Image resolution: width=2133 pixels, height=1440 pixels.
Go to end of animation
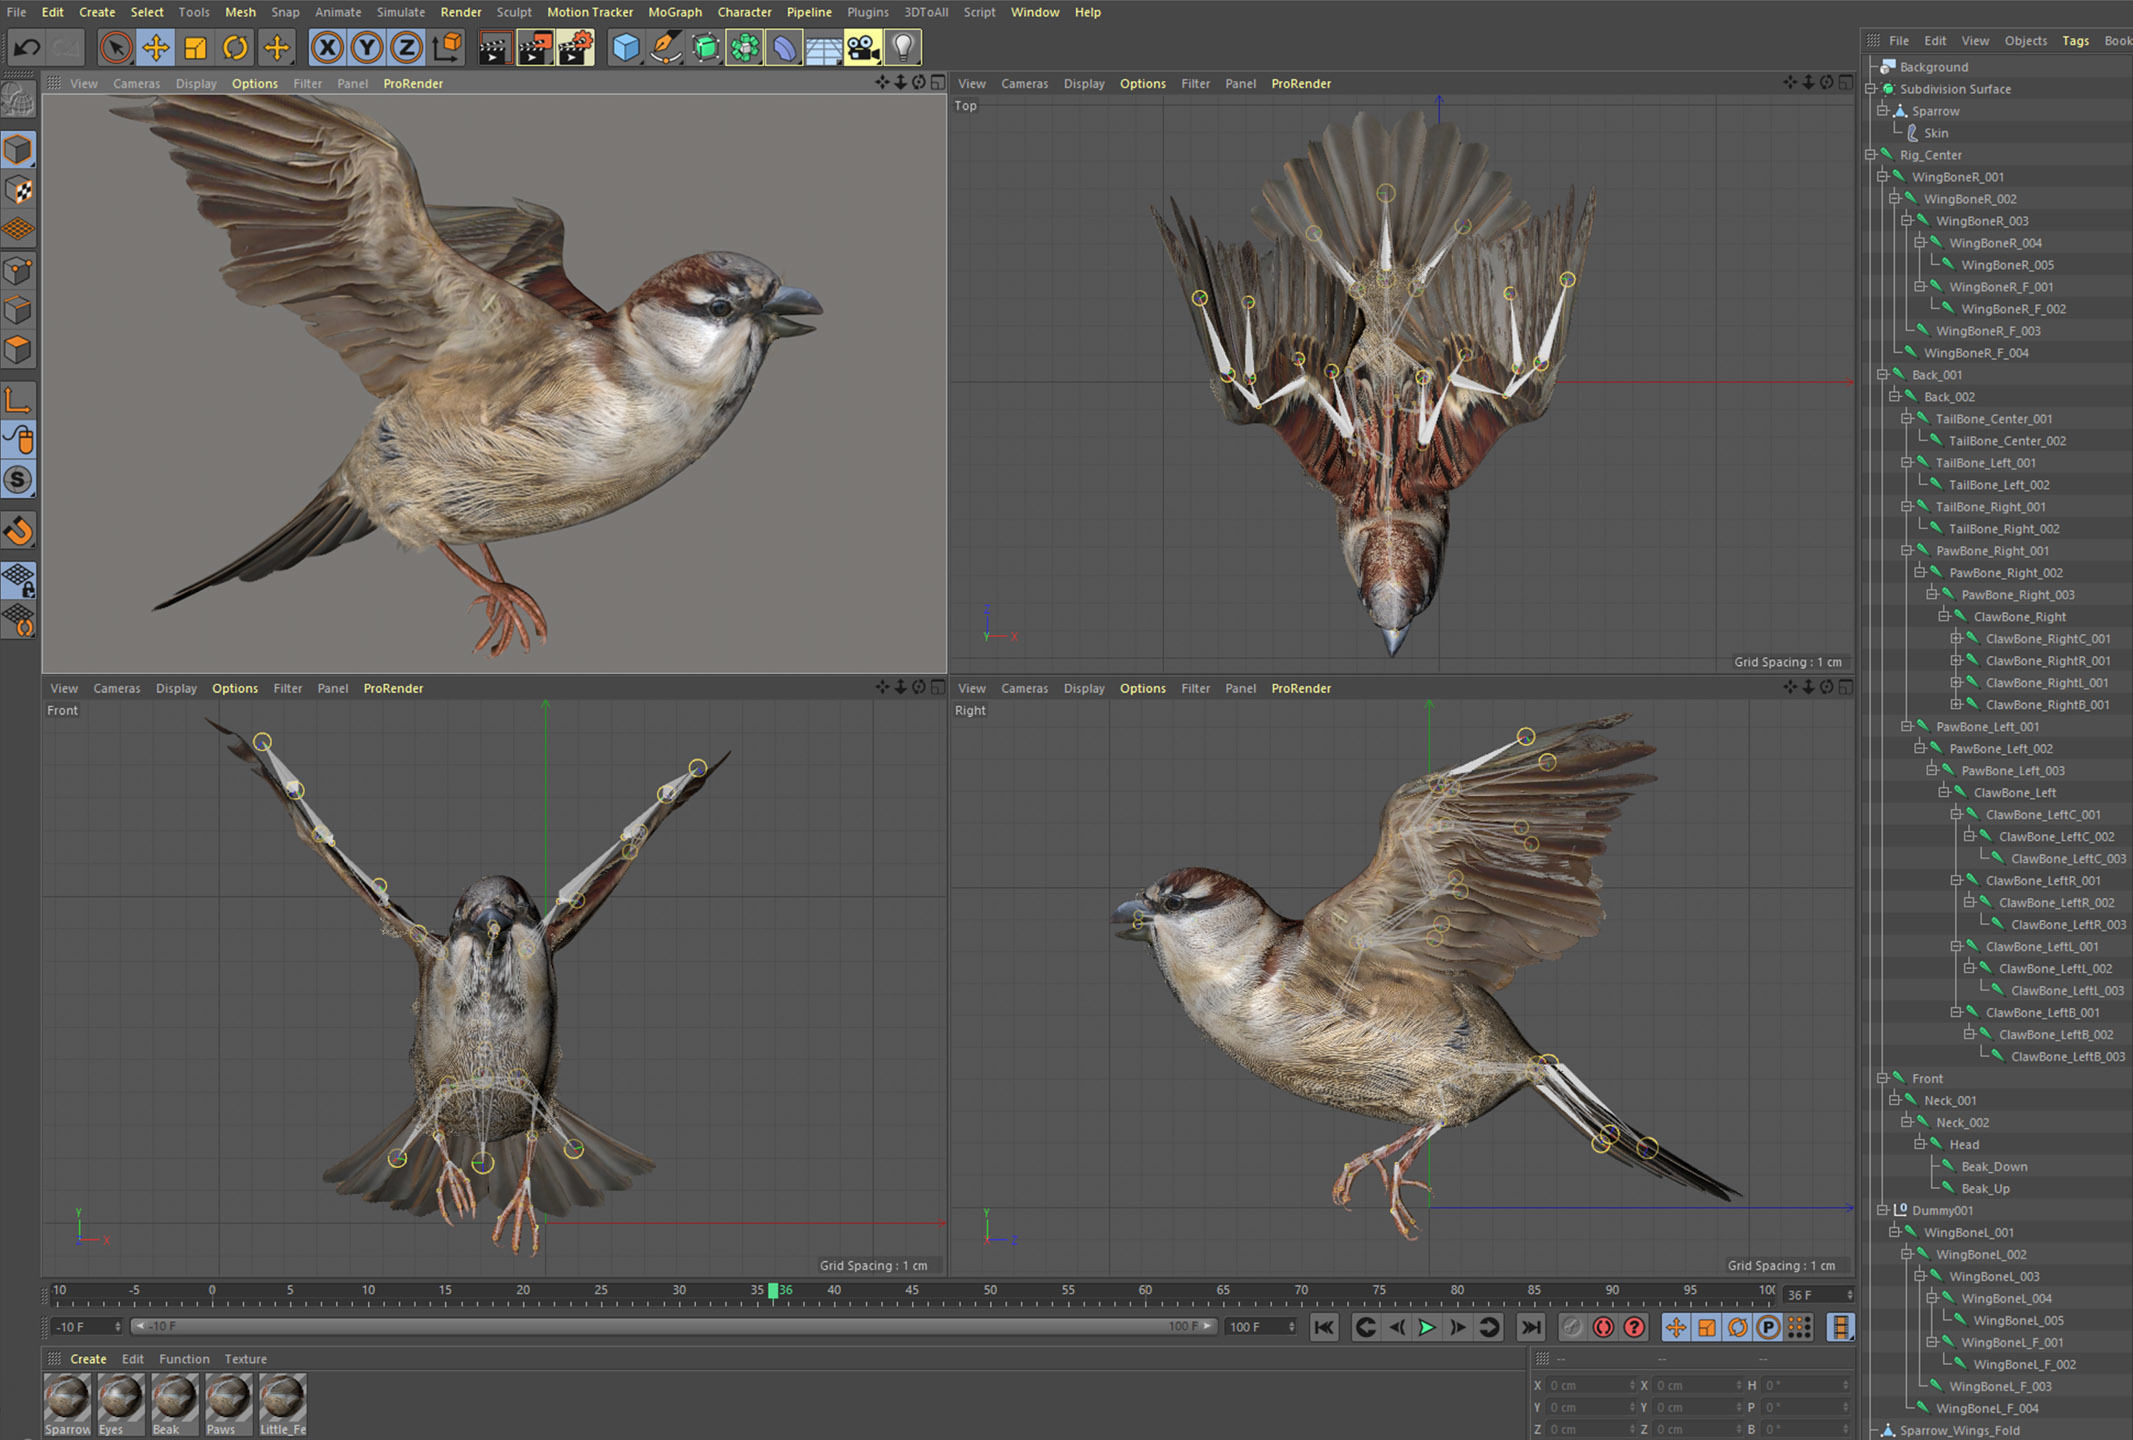1530,1327
